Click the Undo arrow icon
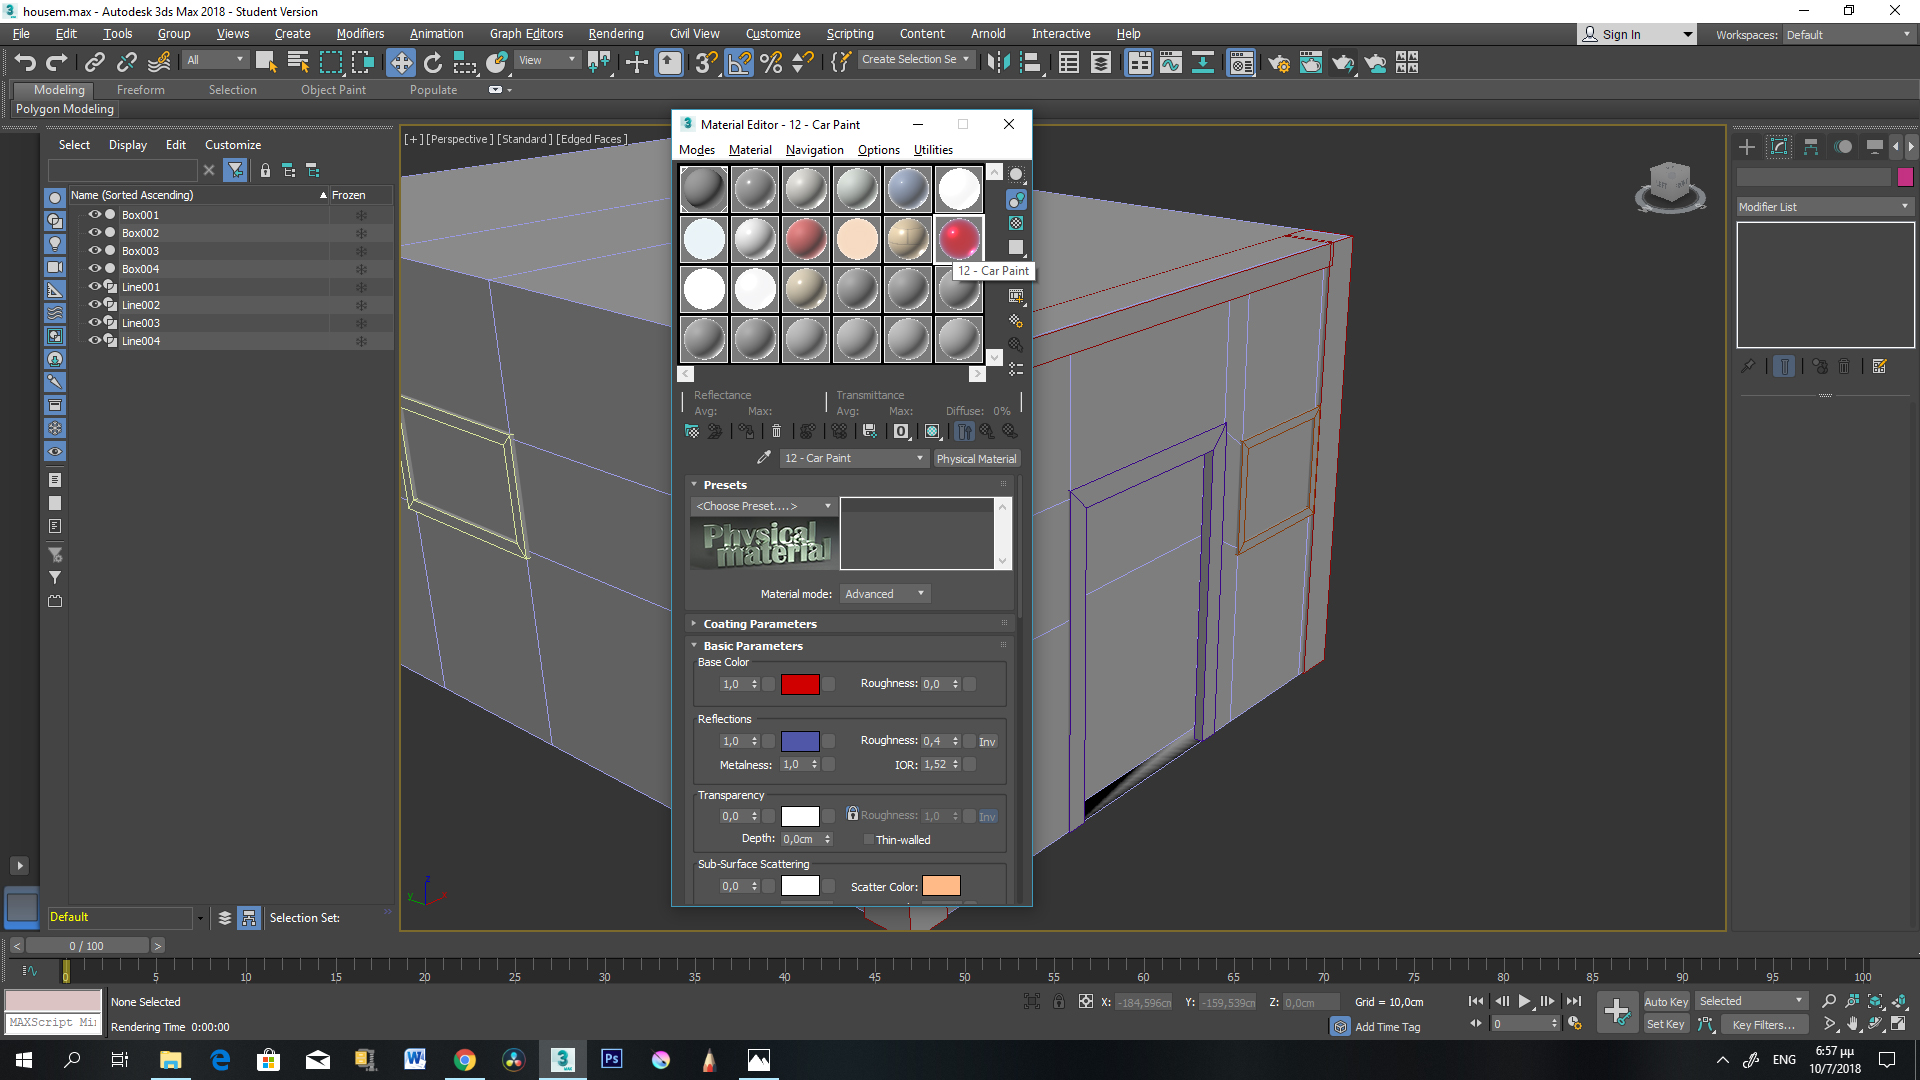This screenshot has height=1080, width=1920. pyautogui.click(x=25, y=63)
